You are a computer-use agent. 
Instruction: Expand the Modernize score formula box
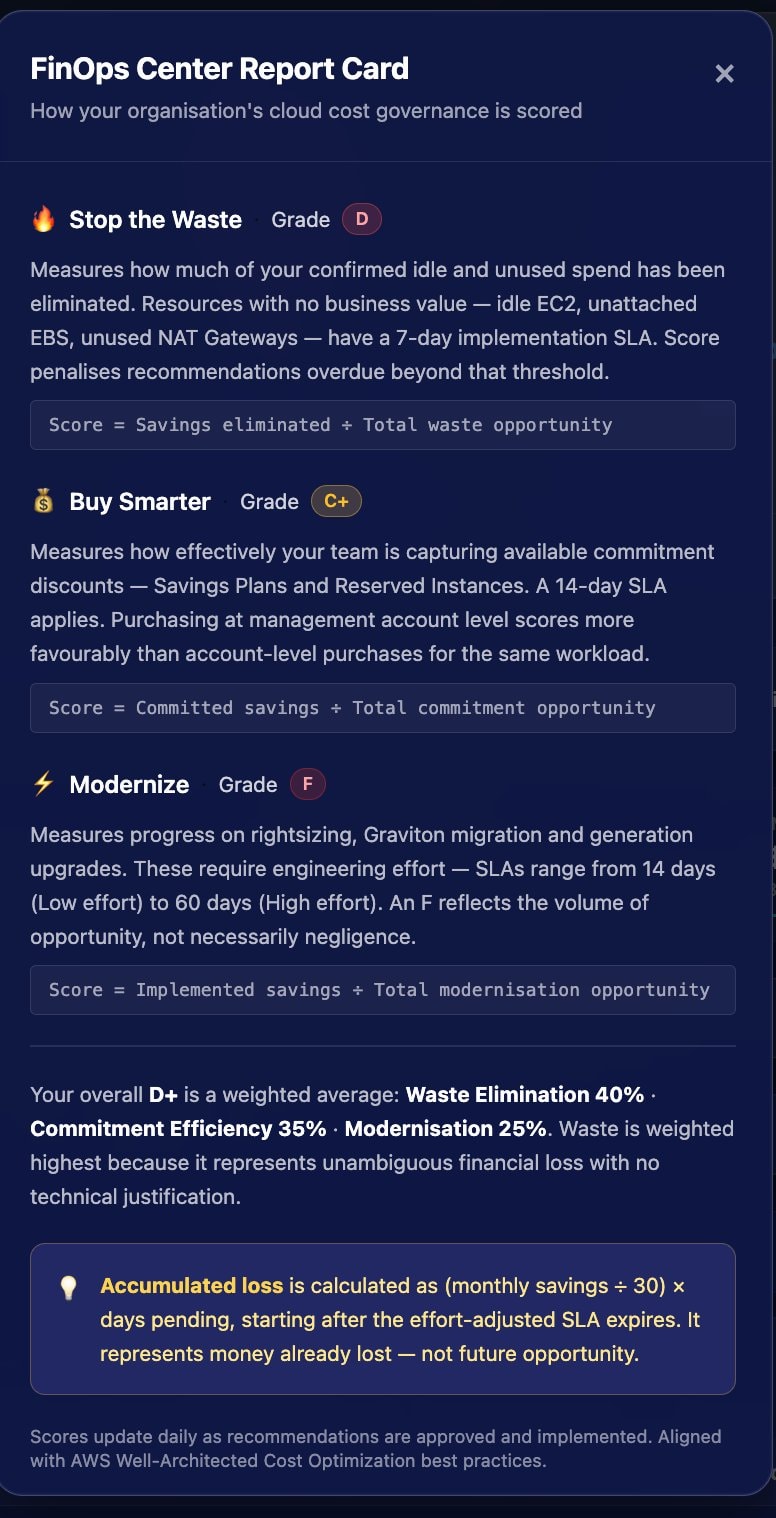coord(383,989)
